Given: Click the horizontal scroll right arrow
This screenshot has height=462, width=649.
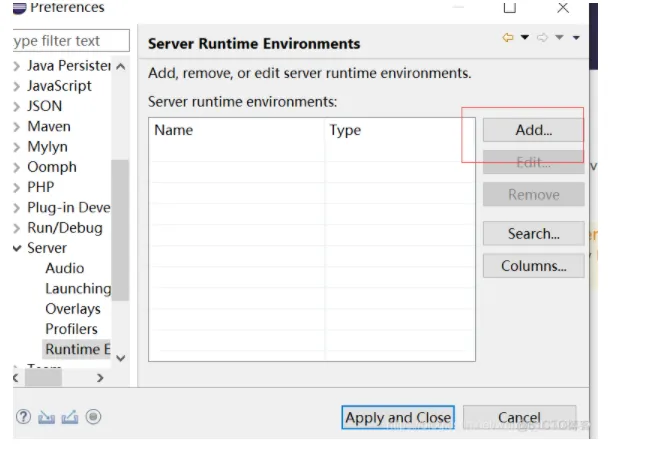Looking at the screenshot, I should (x=100, y=378).
